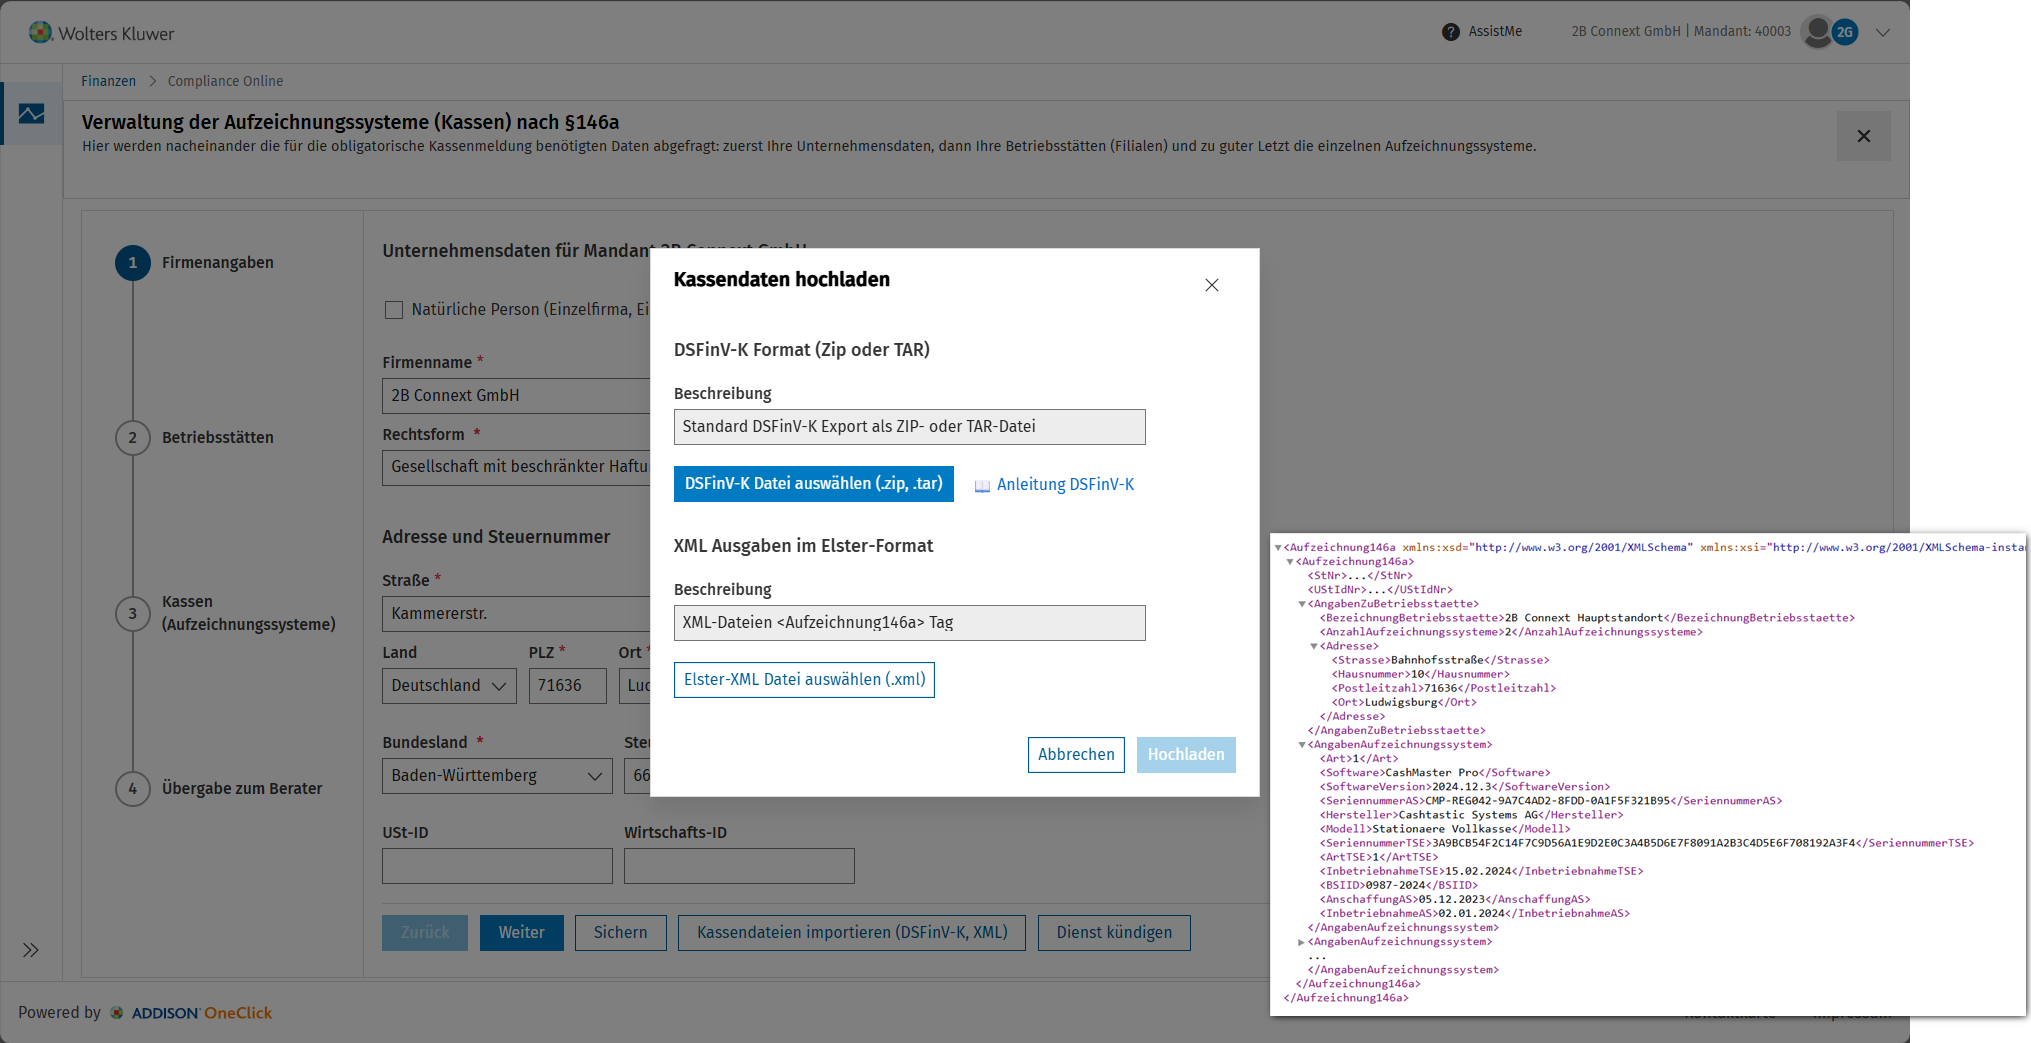Click the book icon beside Anleitung DSFinV-K
The image size is (2031, 1043).
point(982,486)
